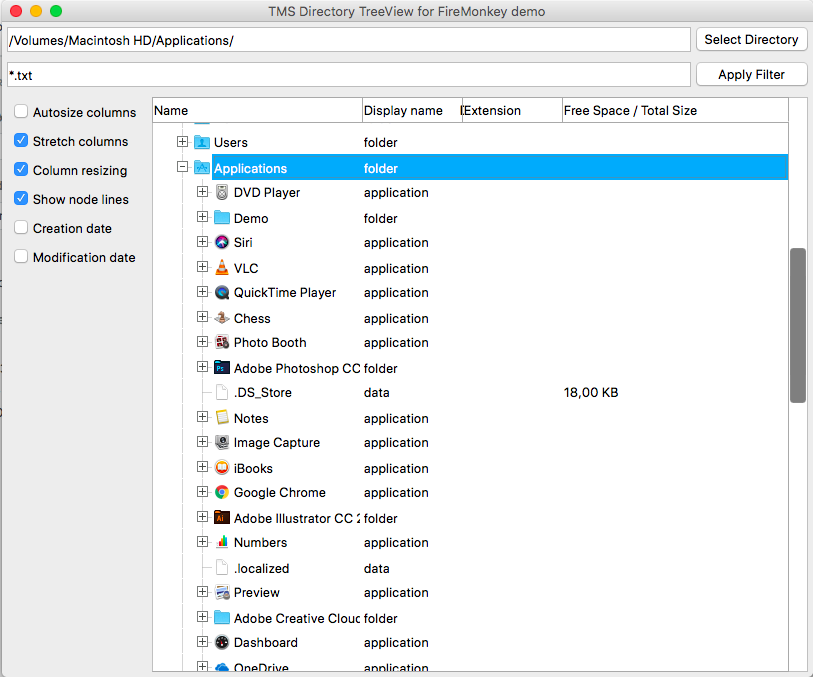Click the DVD Player app icon
Screen dimensions: 813x677
tap(222, 192)
